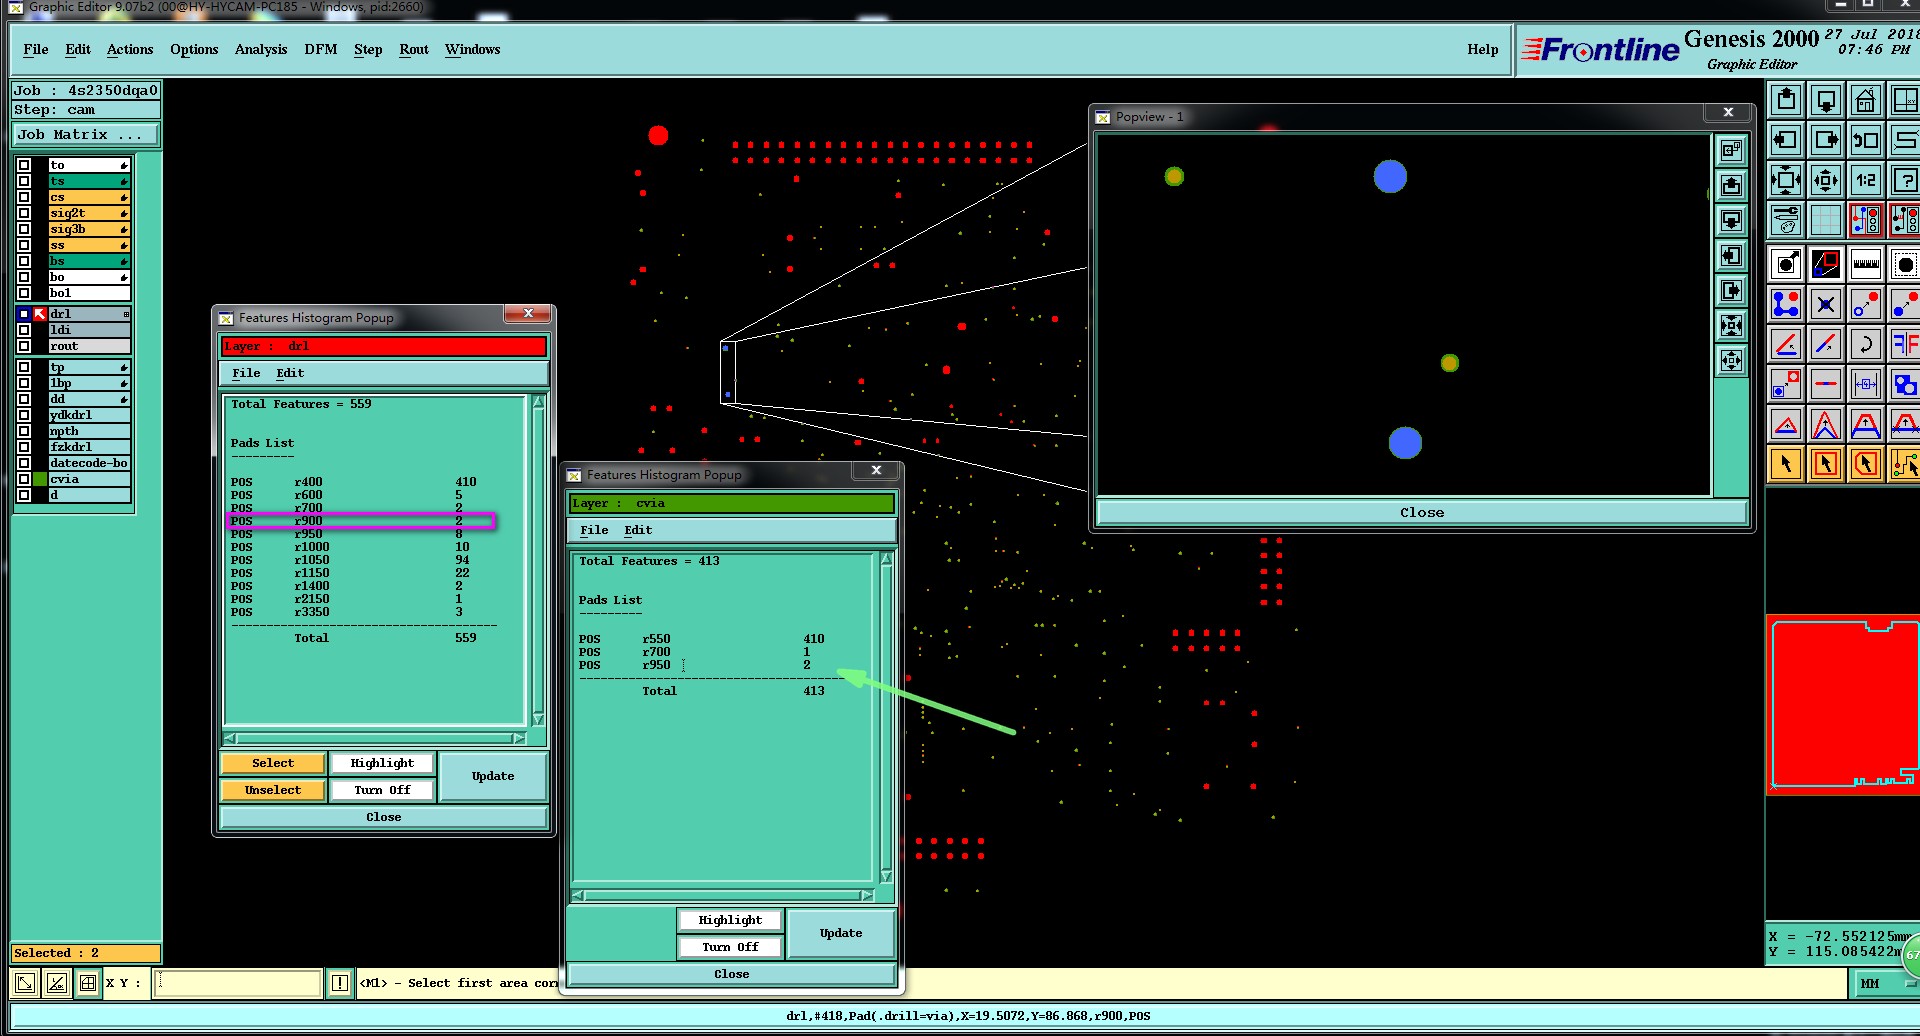
Task: Click Close button in Popview window
Action: click(x=1422, y=512)
